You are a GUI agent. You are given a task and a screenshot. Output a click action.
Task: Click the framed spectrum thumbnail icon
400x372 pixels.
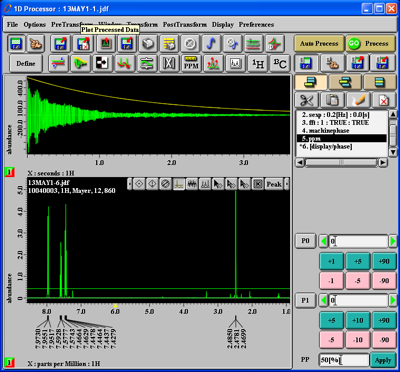click(x=235, y=63)
